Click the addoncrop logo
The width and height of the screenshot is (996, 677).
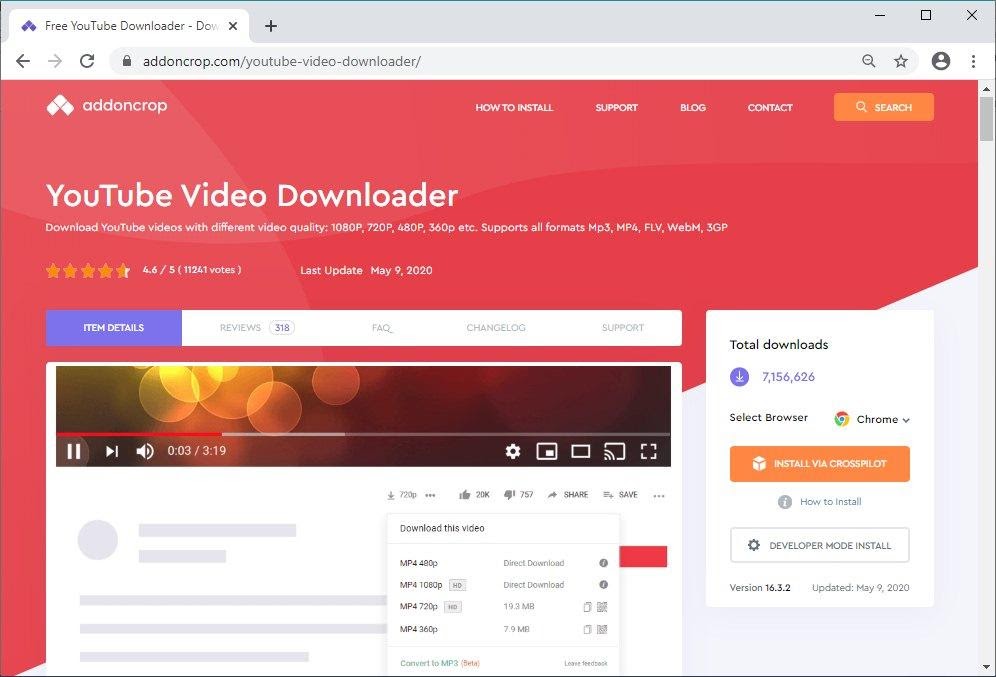107,105
